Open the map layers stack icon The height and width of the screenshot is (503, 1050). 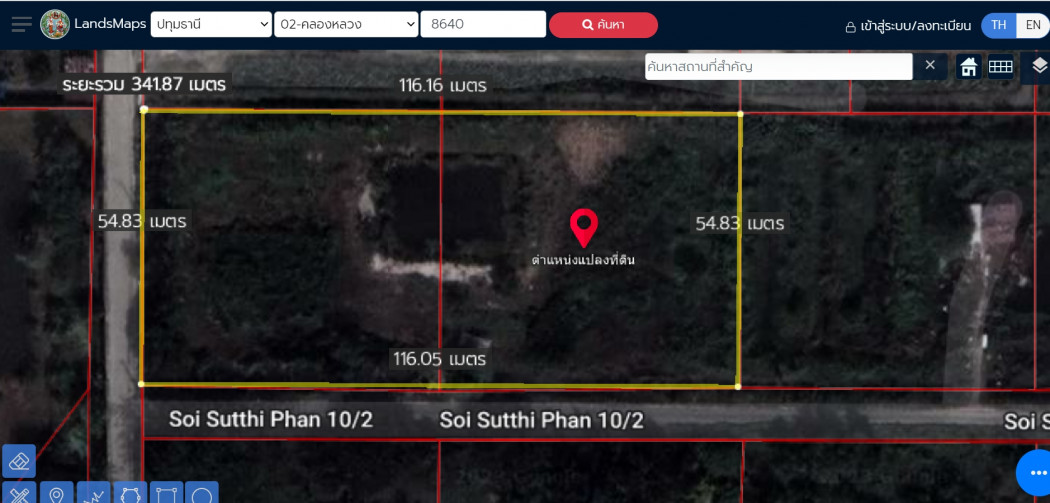point(1038,66)
